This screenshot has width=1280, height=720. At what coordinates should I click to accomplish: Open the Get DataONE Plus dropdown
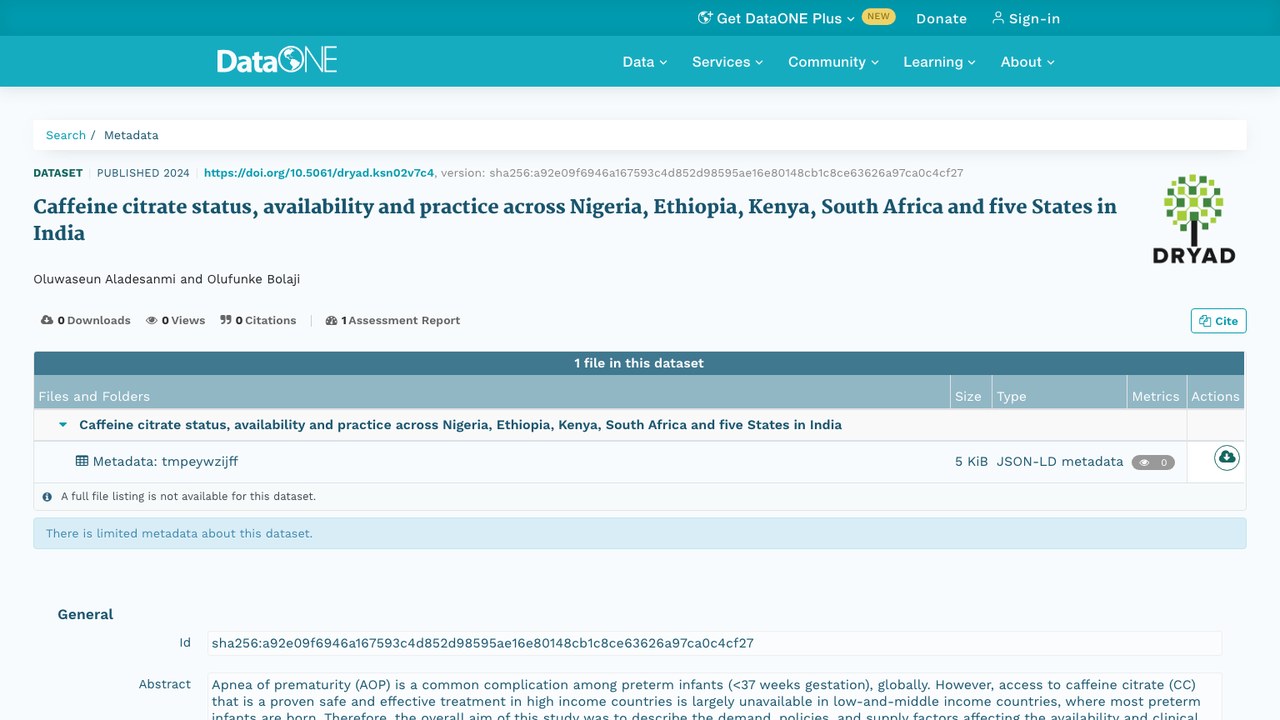click(777, 18)
